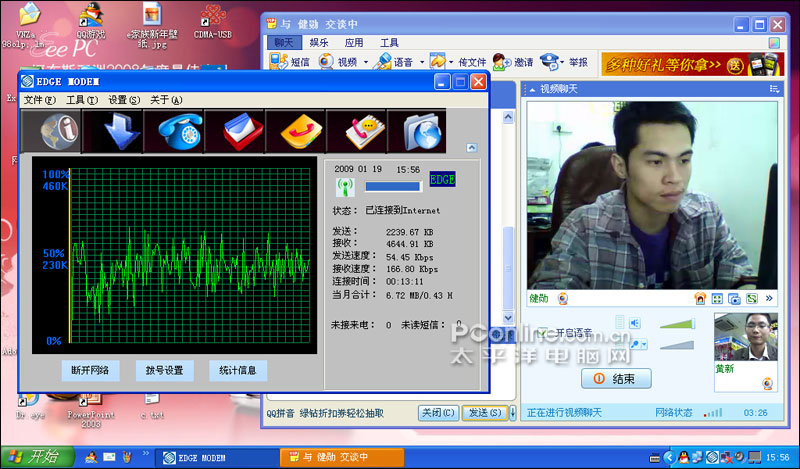
Task: Open the blue telephone dialer icon
Action: [x=174, y=131]
